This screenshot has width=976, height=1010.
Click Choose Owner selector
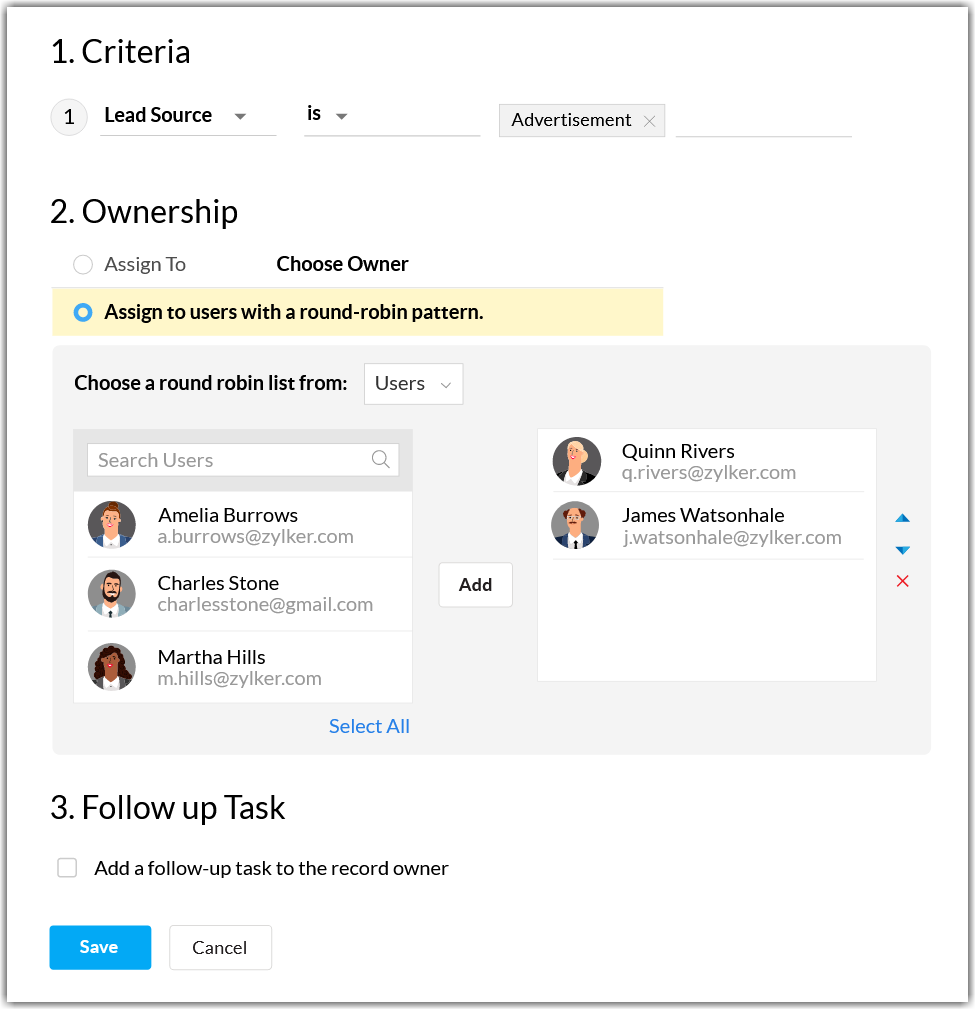pos(342,264)
